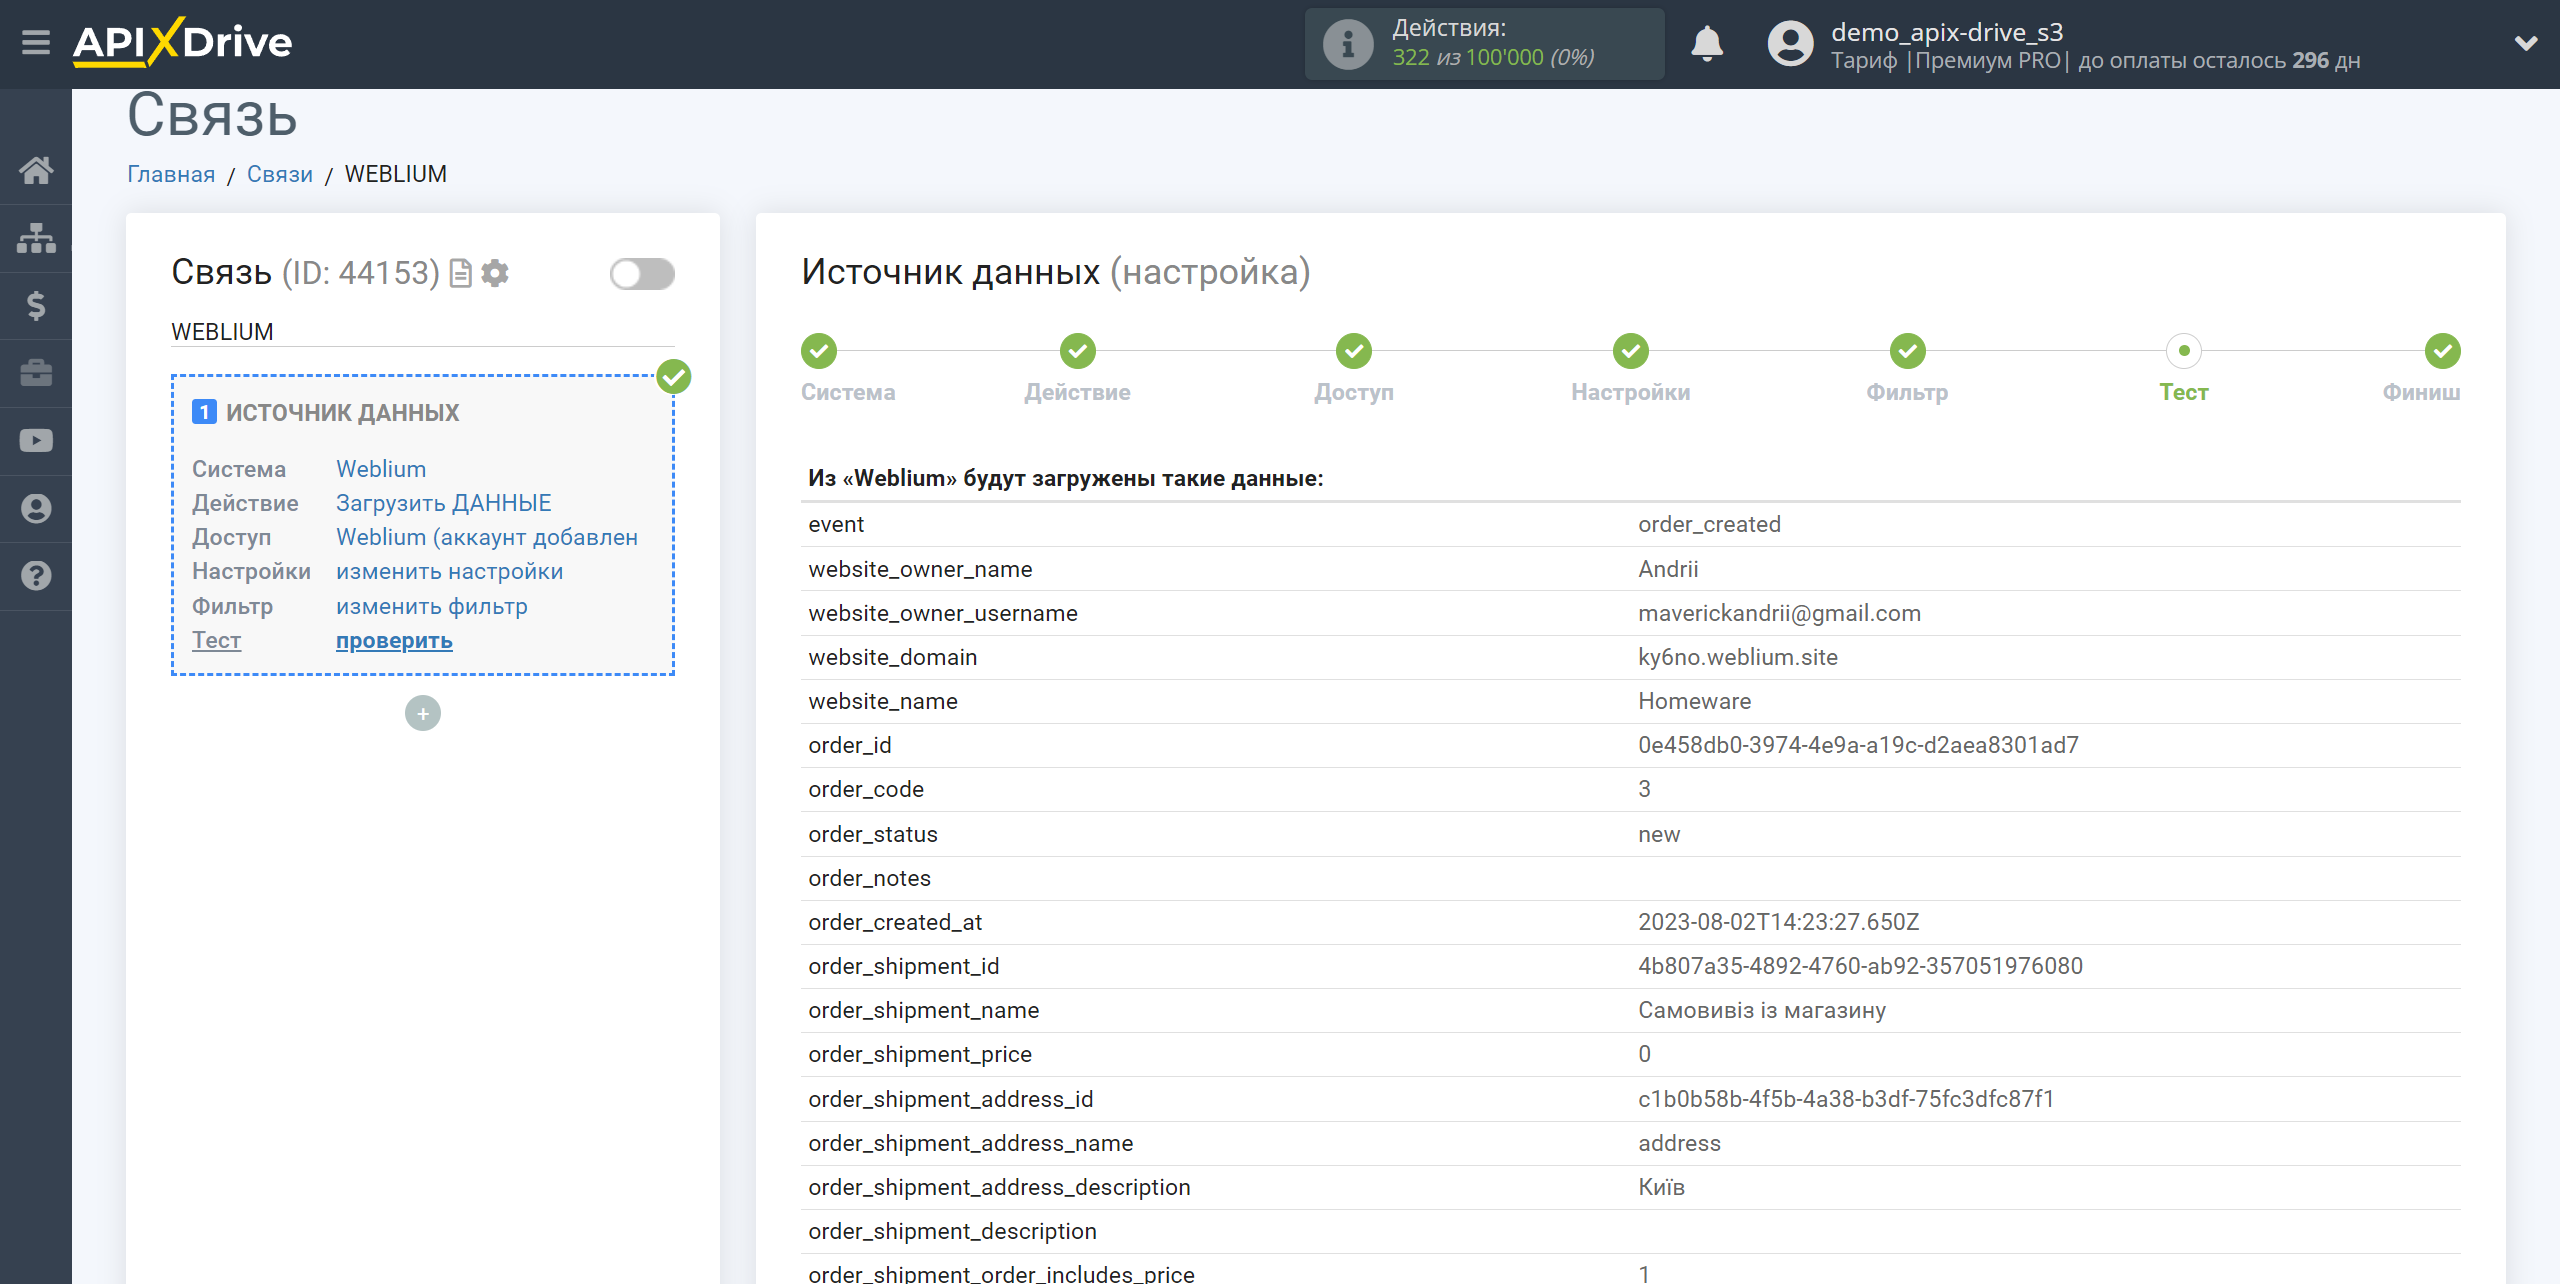The height and width of the screenshot is (1284, 2560).
Task: Click the Система step checkmark circle
Action: [819, 351]
